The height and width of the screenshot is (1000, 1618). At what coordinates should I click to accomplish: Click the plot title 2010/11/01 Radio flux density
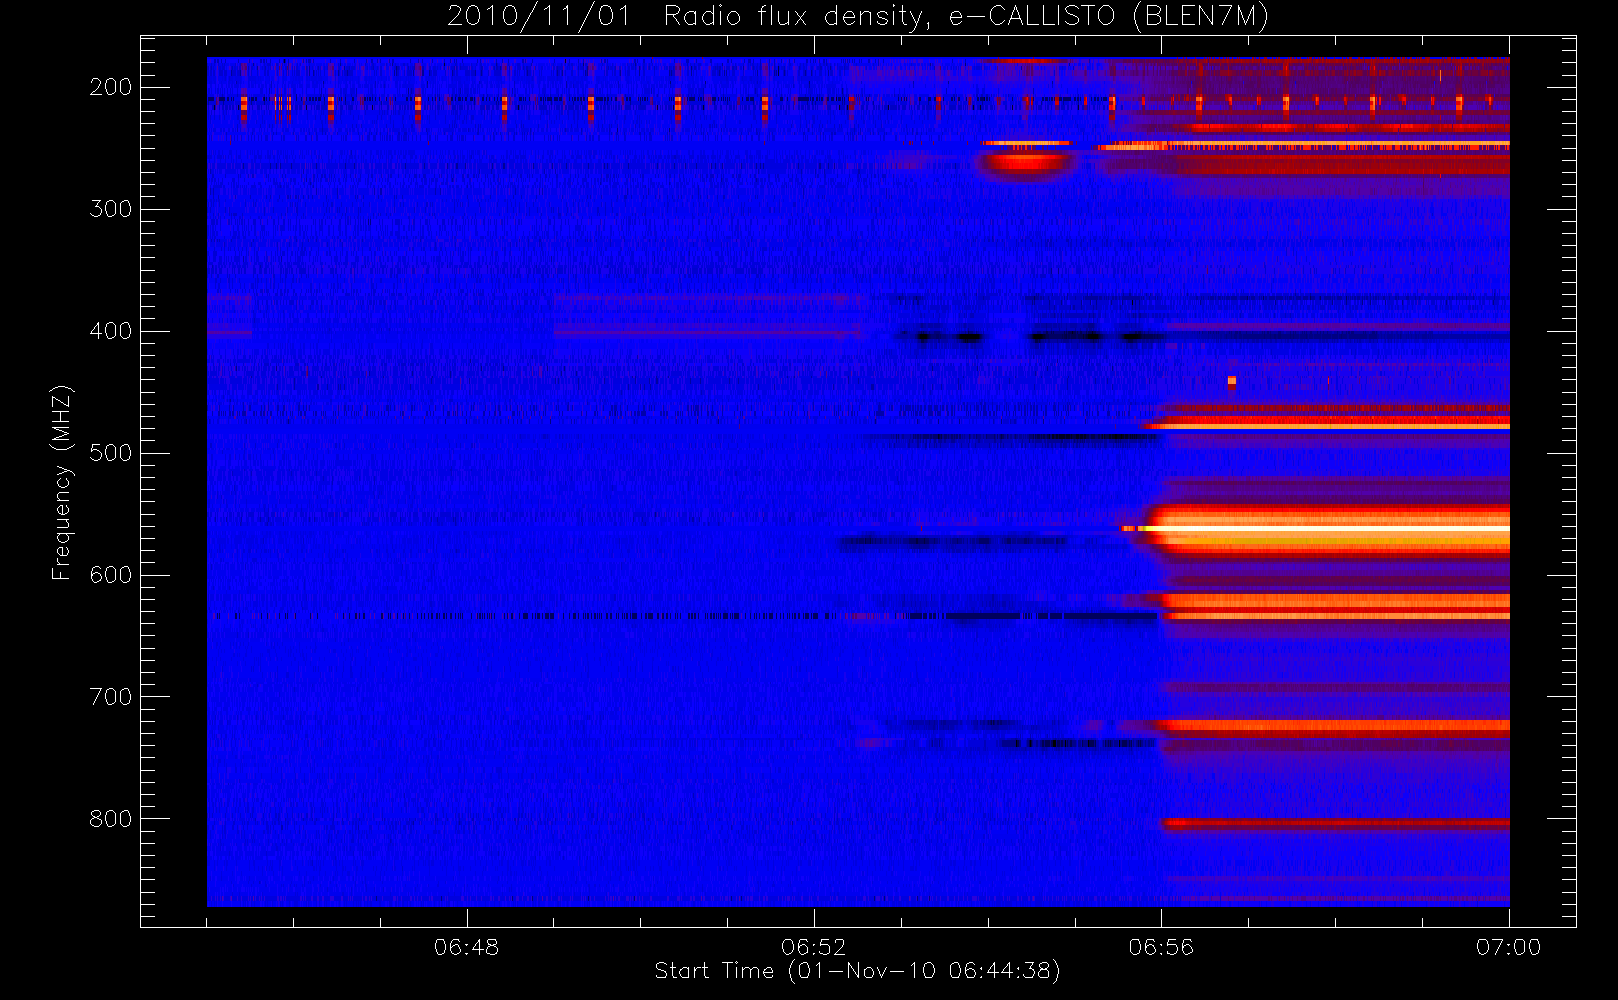857,17
